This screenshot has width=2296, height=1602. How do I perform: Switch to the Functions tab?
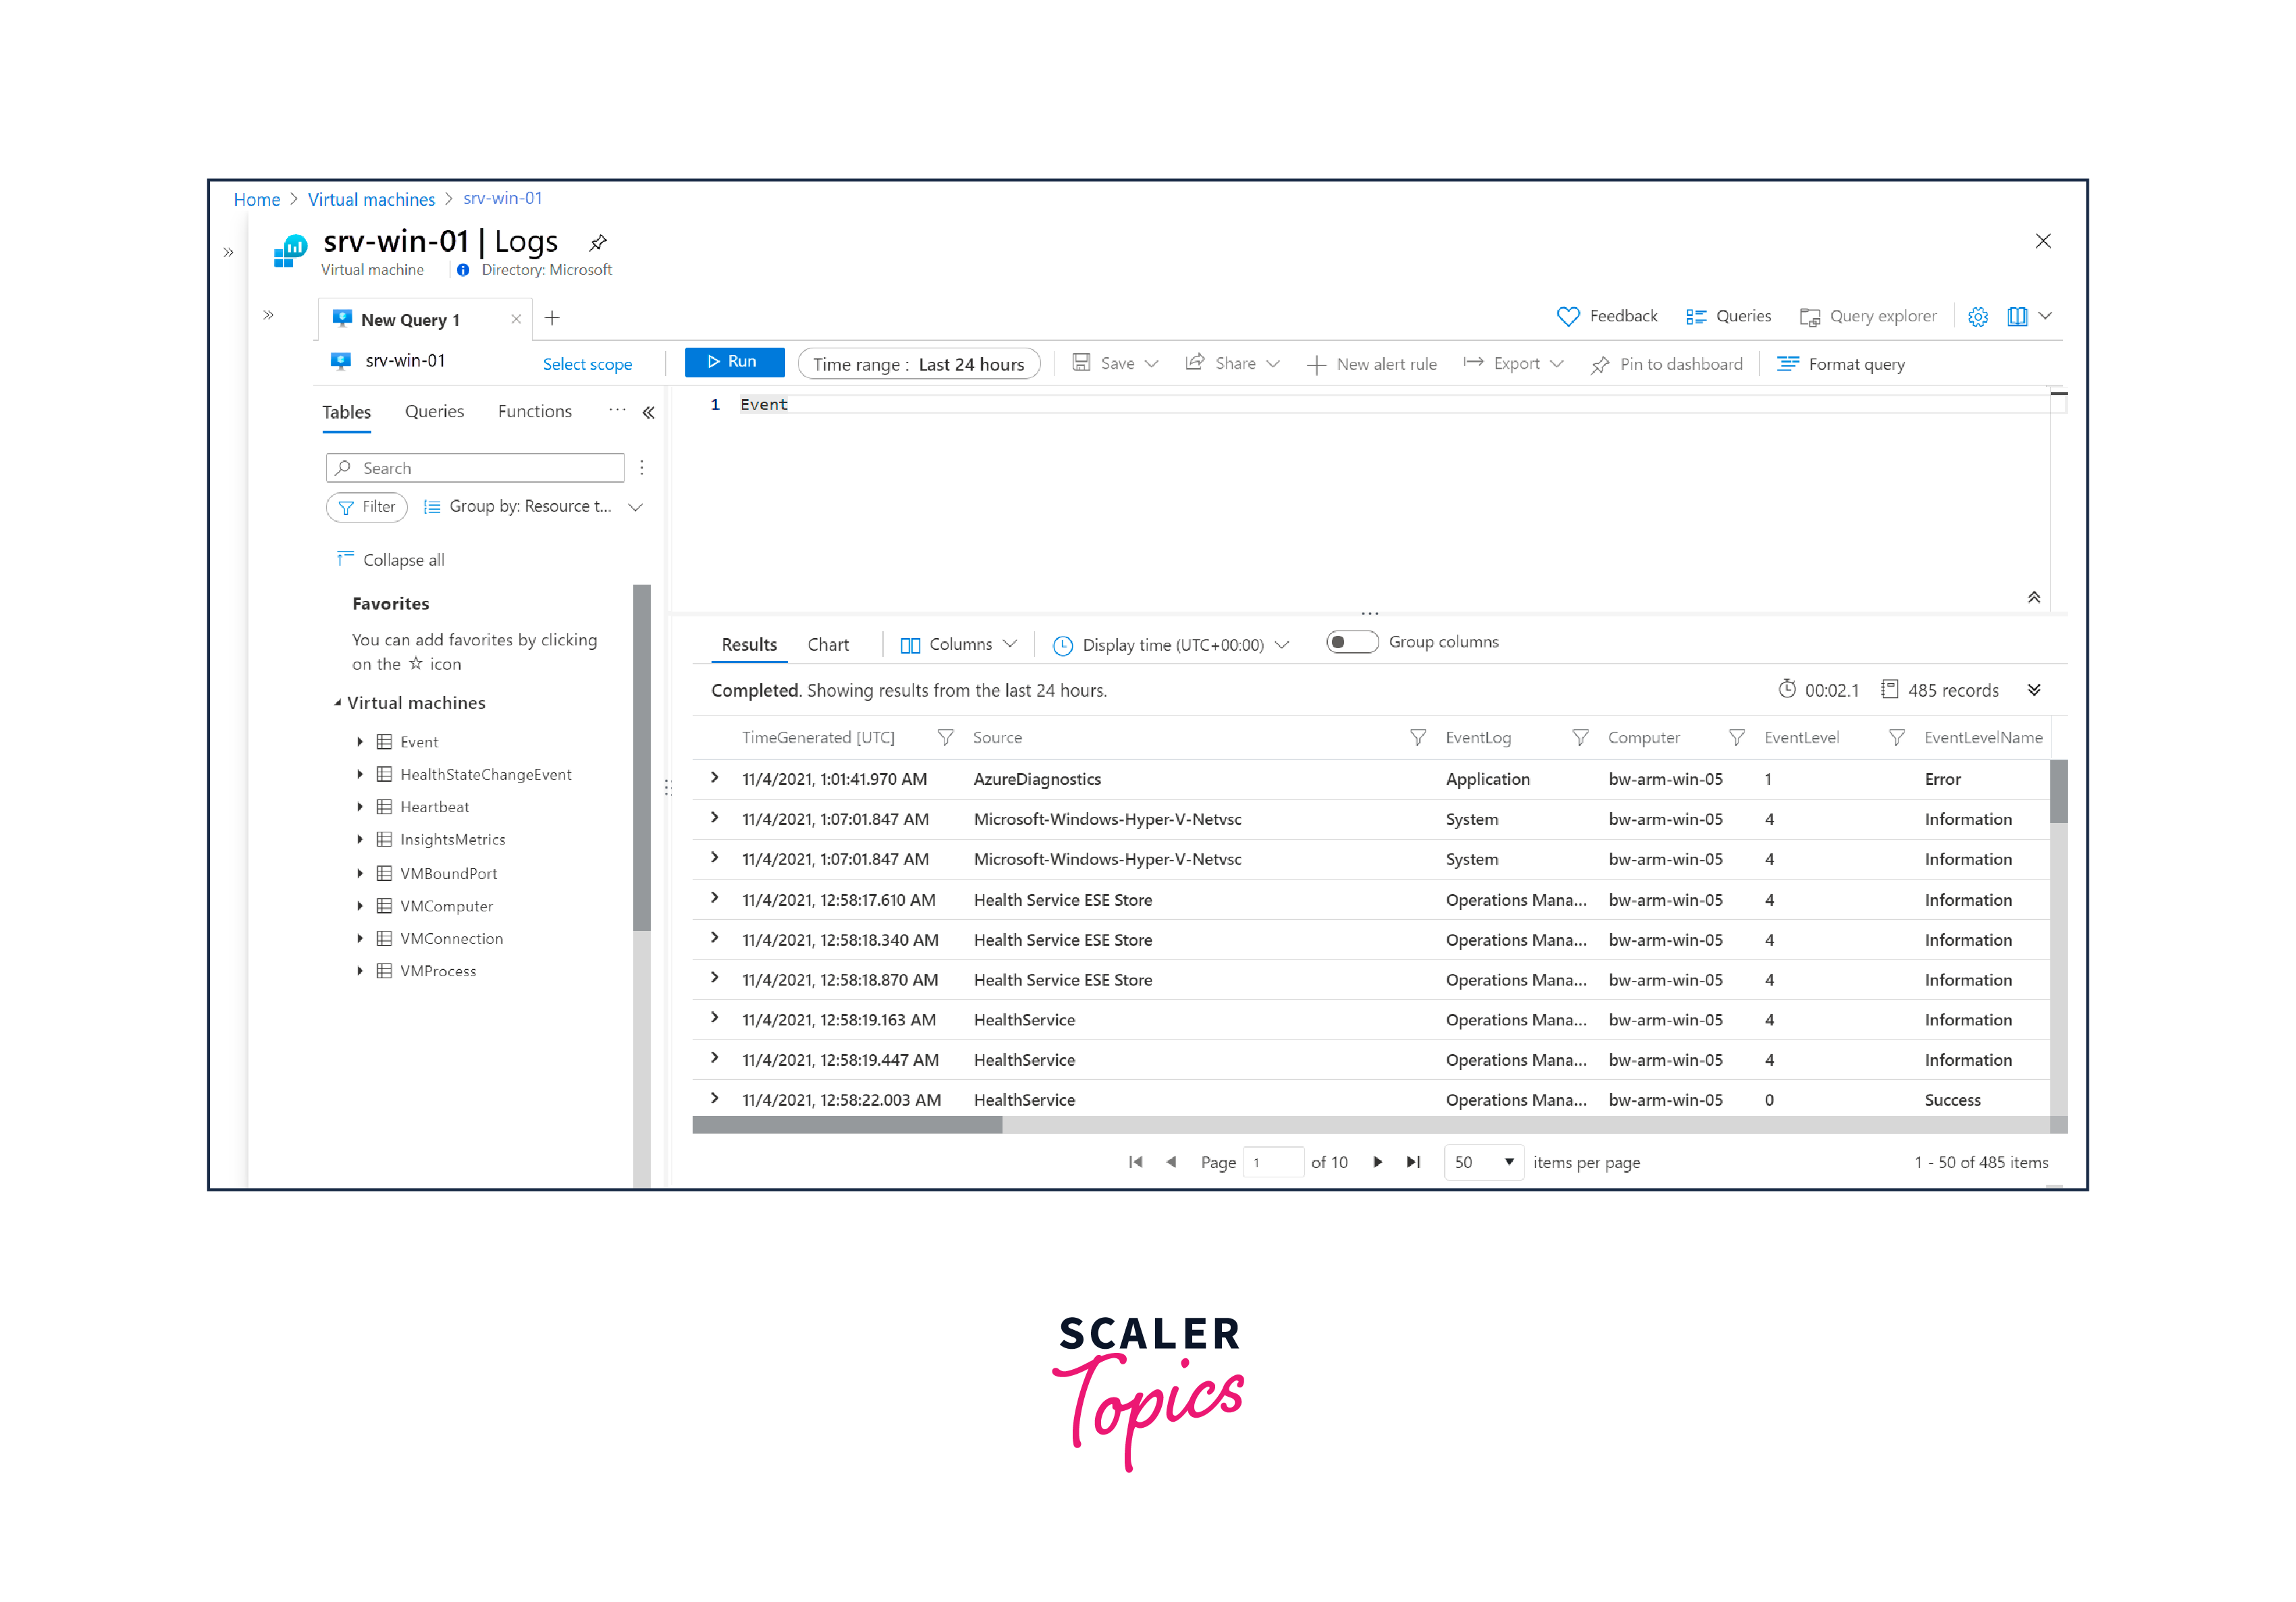(x=534, y=412)
